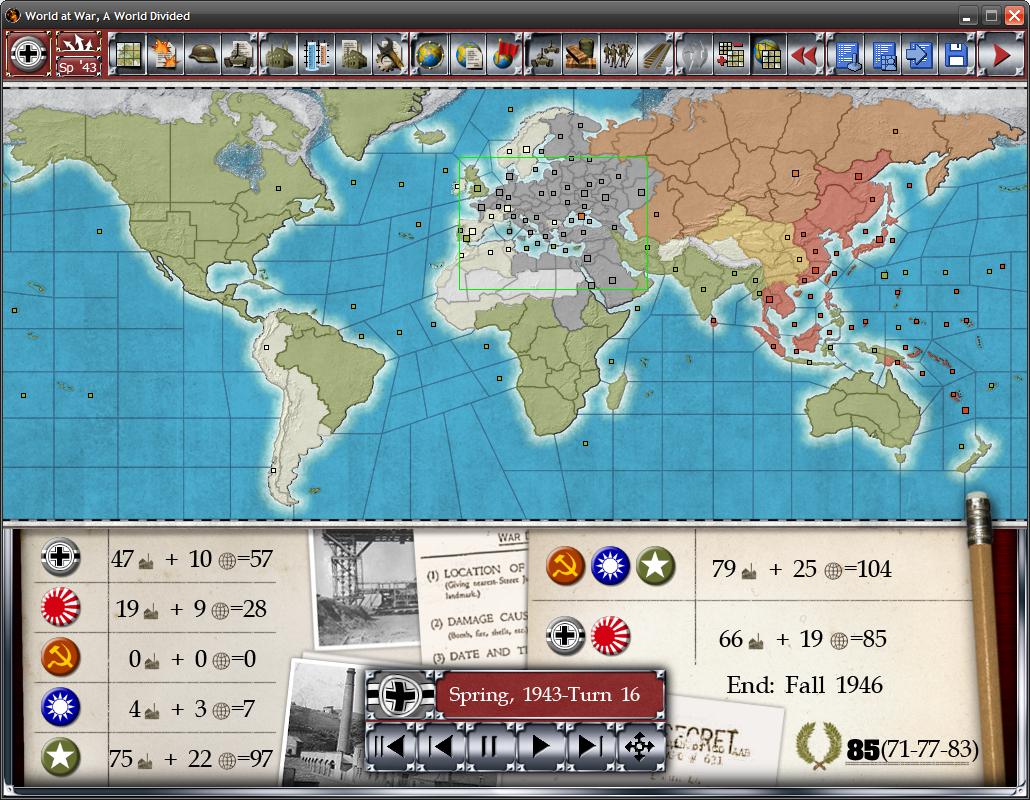
Task: Open the globe with document icon
Action: (x=468, y=54)
